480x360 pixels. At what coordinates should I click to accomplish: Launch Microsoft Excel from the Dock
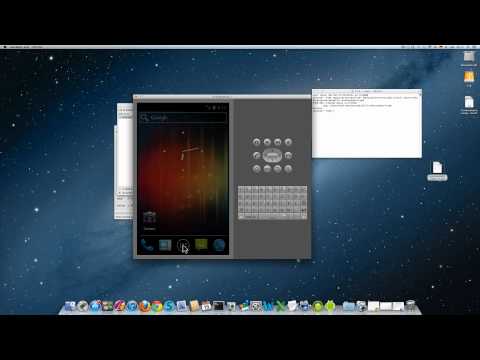tap(281, 306)
